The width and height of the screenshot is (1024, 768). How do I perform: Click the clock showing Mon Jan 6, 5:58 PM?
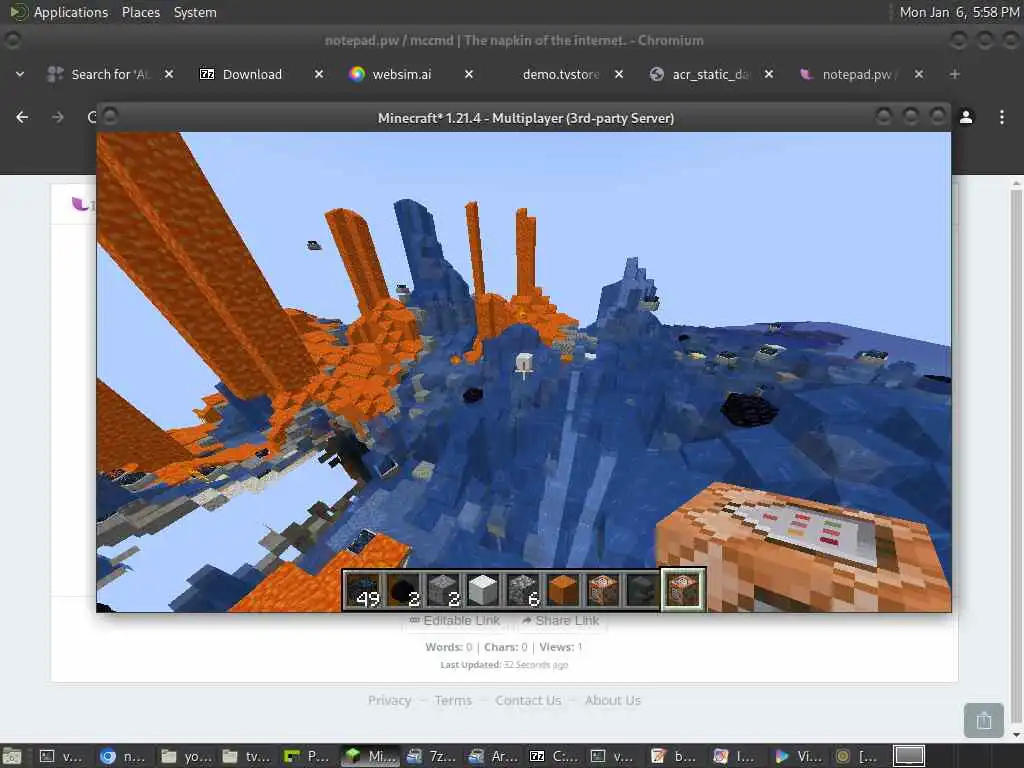pyautogui.click(x=959, y=12)
